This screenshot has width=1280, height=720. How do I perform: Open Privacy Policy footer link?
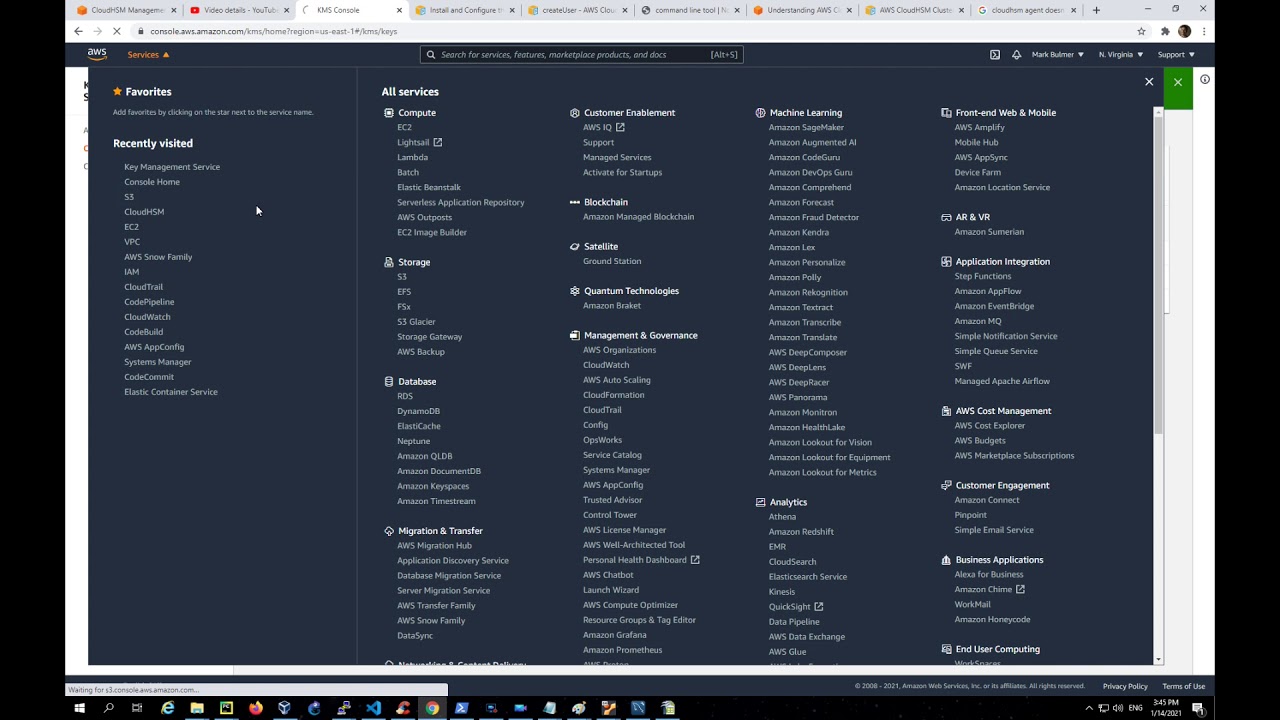point(1125,686)
